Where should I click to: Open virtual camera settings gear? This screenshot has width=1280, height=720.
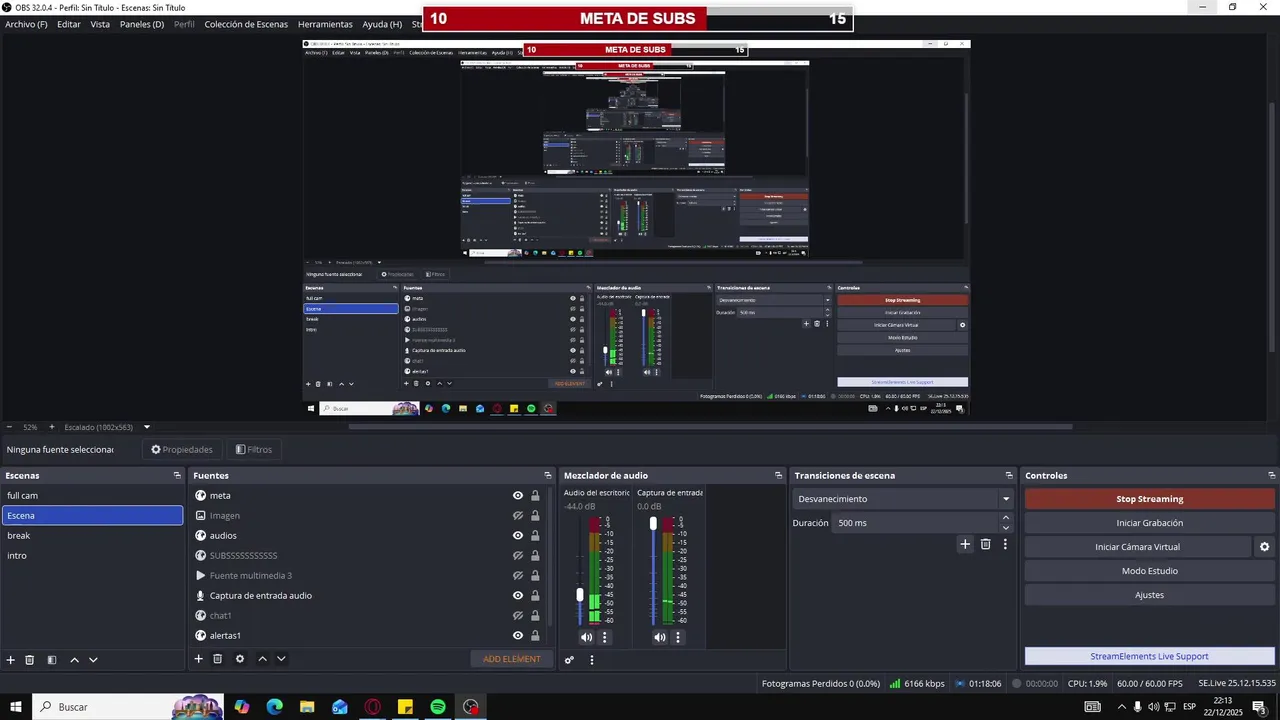click(1264, 547)
